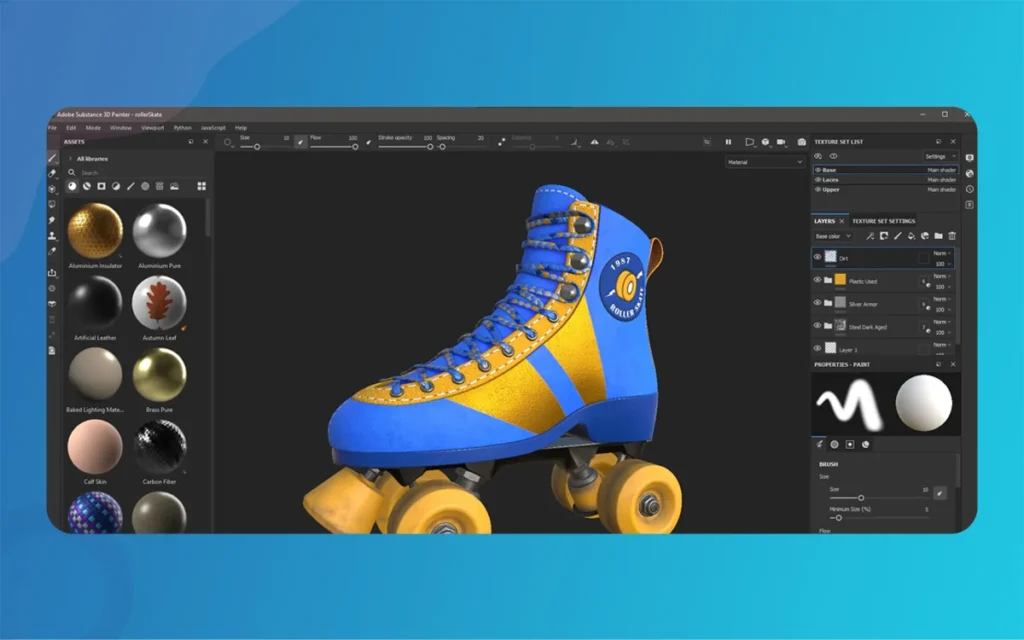The height and width of the screenshot is (640, 1024).
Task: Click the trash icon to delete a layer
Action: tap(950, 236)
